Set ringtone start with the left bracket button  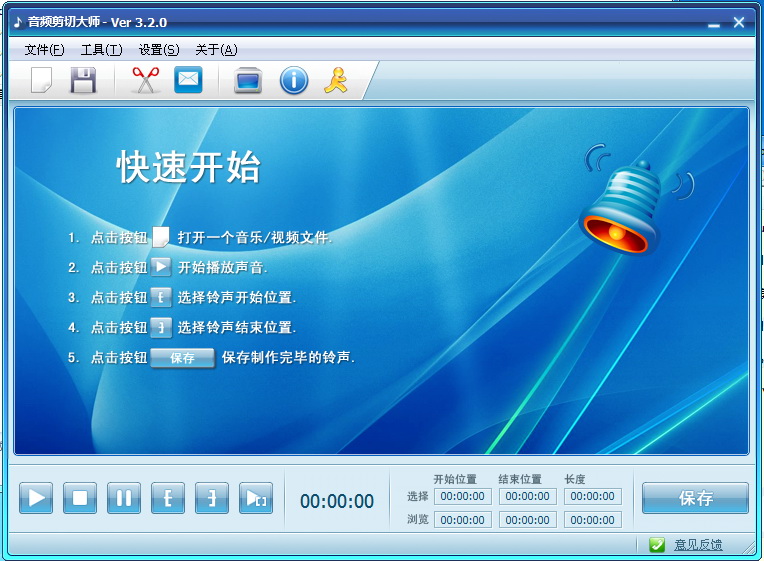pos(168,498)
